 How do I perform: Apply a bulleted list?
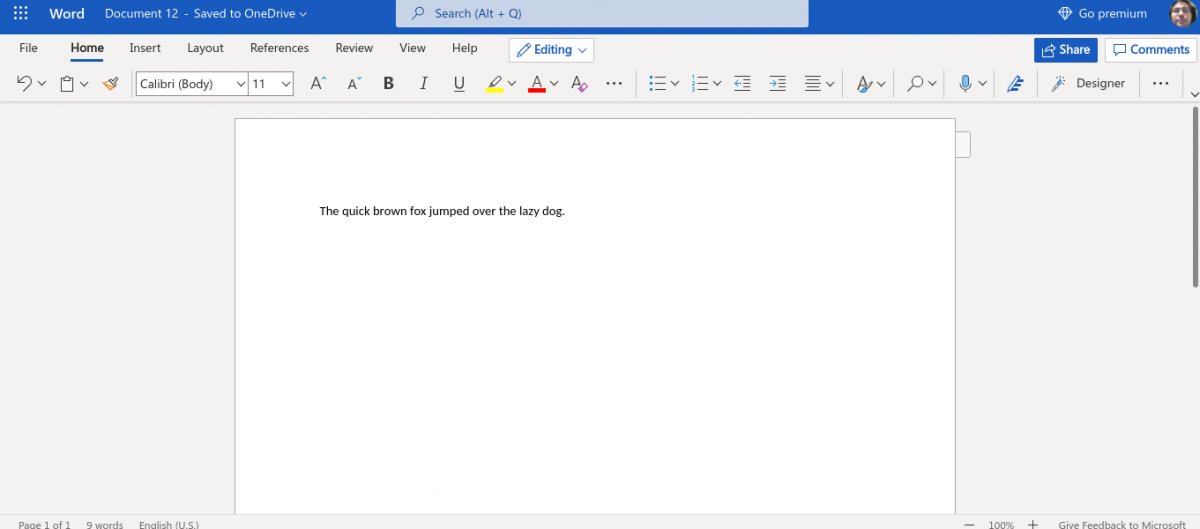(x=657, y=84)
